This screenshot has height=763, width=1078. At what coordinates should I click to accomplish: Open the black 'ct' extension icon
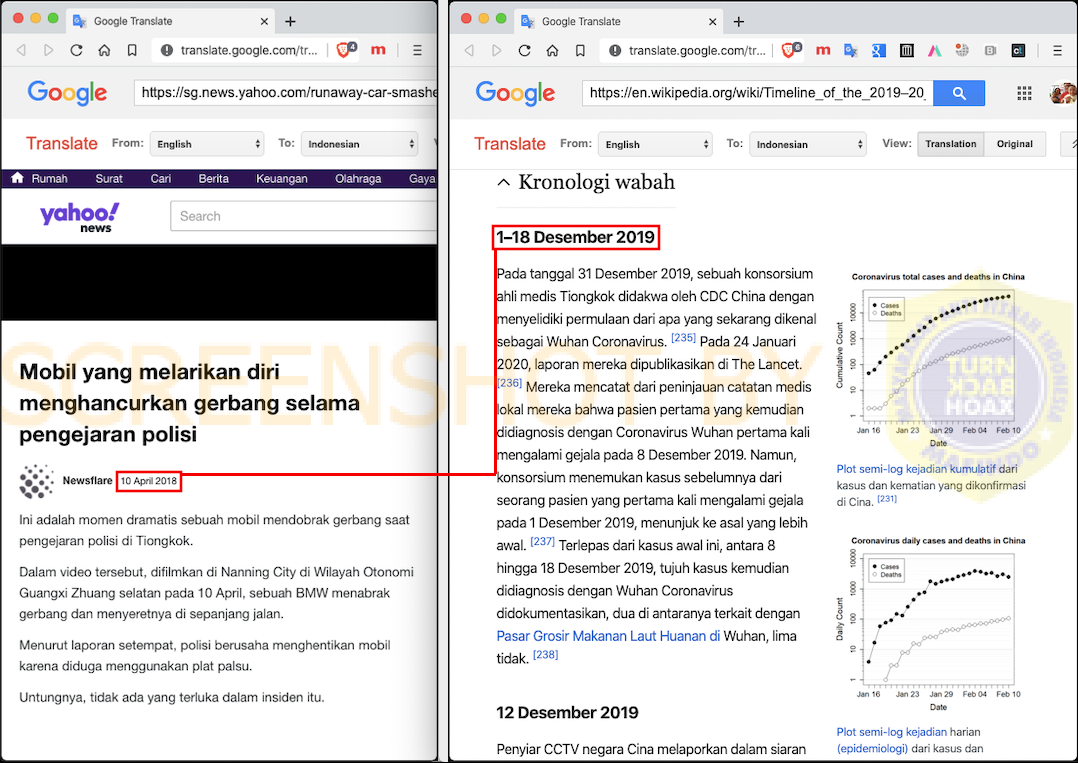pyautogui.click(x=1018, y=50)
